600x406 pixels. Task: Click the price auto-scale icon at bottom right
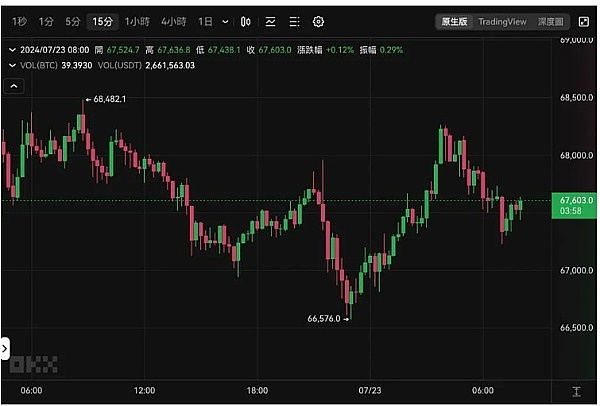[576, 391]
